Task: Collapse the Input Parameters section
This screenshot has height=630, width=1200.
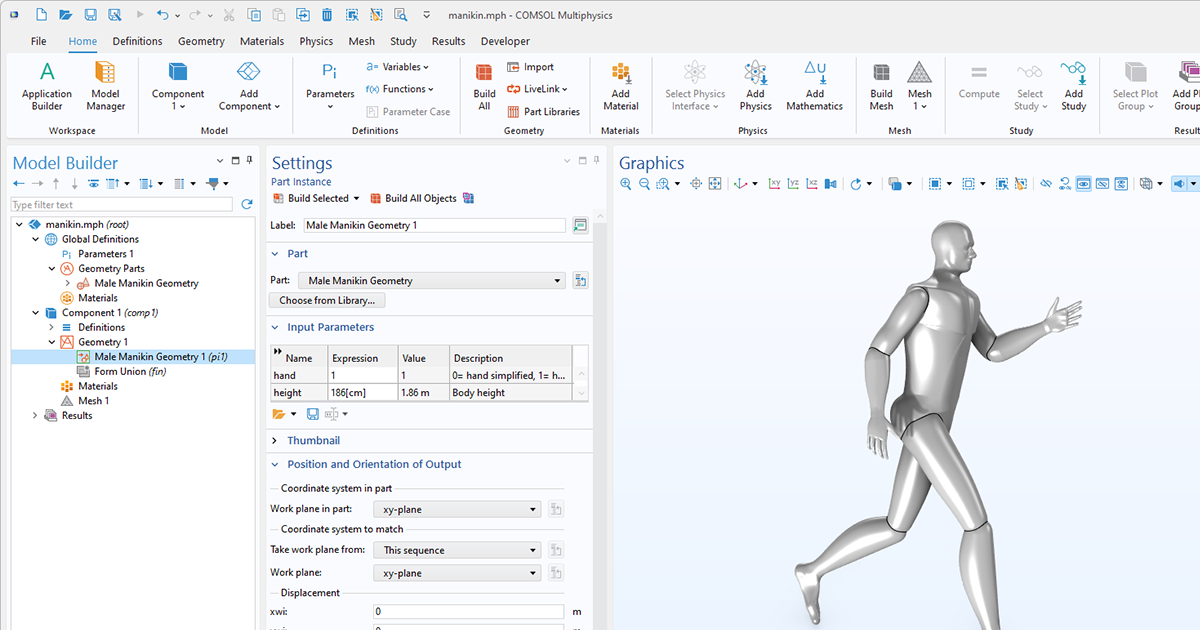Action: 273,327
